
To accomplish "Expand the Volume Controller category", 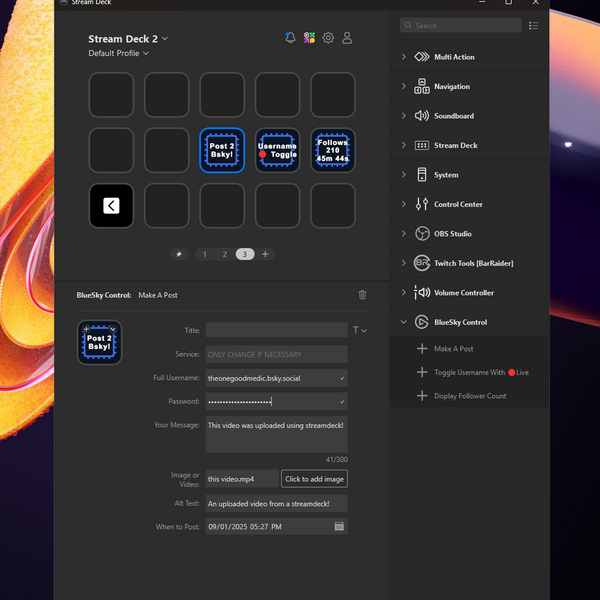I will pyautogui.click(x=404, y=293).
